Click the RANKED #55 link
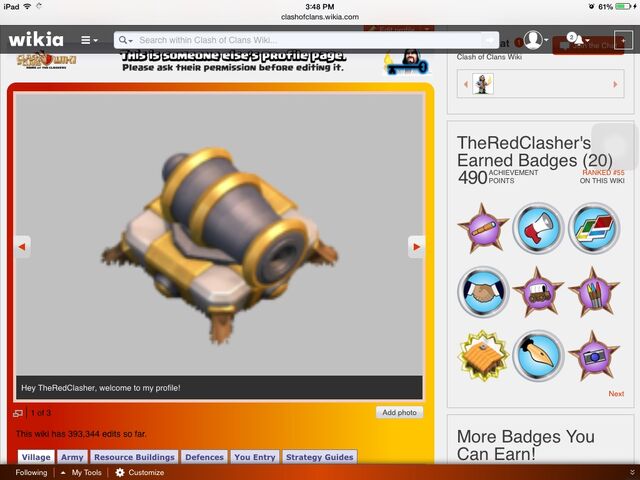The image size is (640, 480). [603, 173]
